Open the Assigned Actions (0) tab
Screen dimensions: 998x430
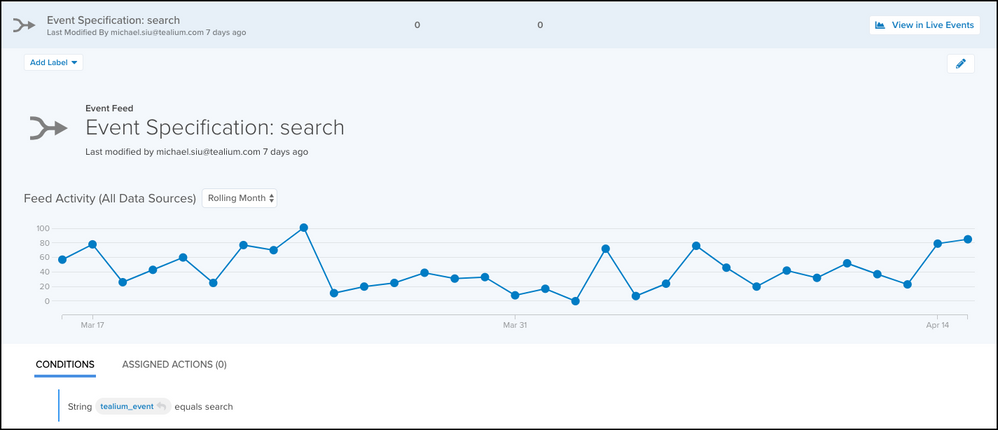tap(174, 365)
